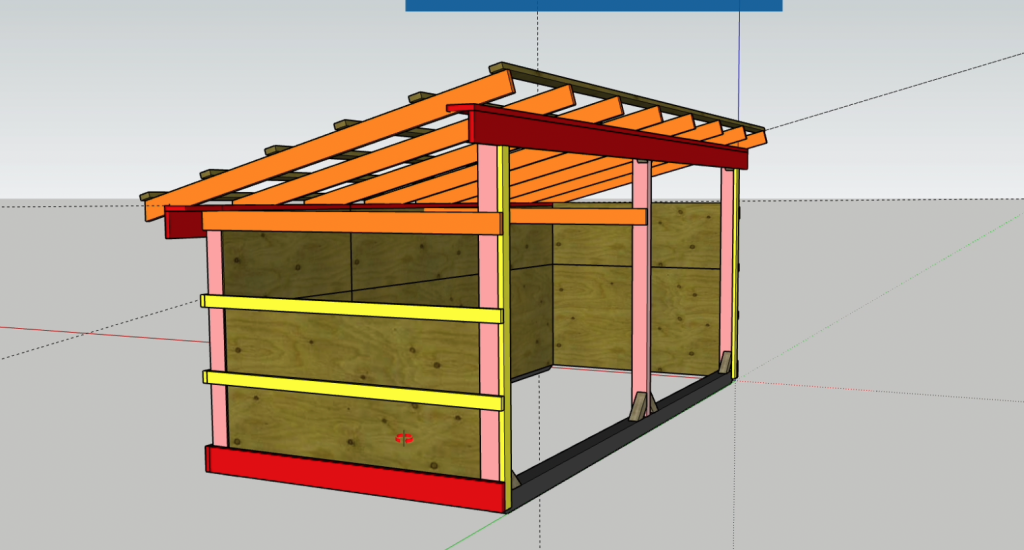Click the red rotate cursor marker on the plywood
The width and height of the screenshot is (1024, 550).
404,438
